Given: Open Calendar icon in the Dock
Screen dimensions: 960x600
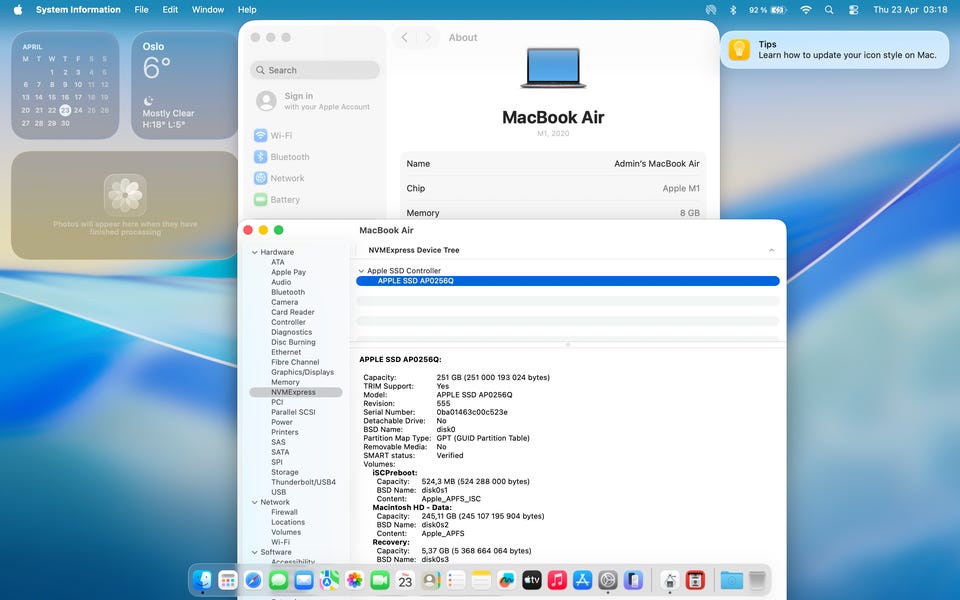Looking at the screenshot, I should tap(405, 579).
